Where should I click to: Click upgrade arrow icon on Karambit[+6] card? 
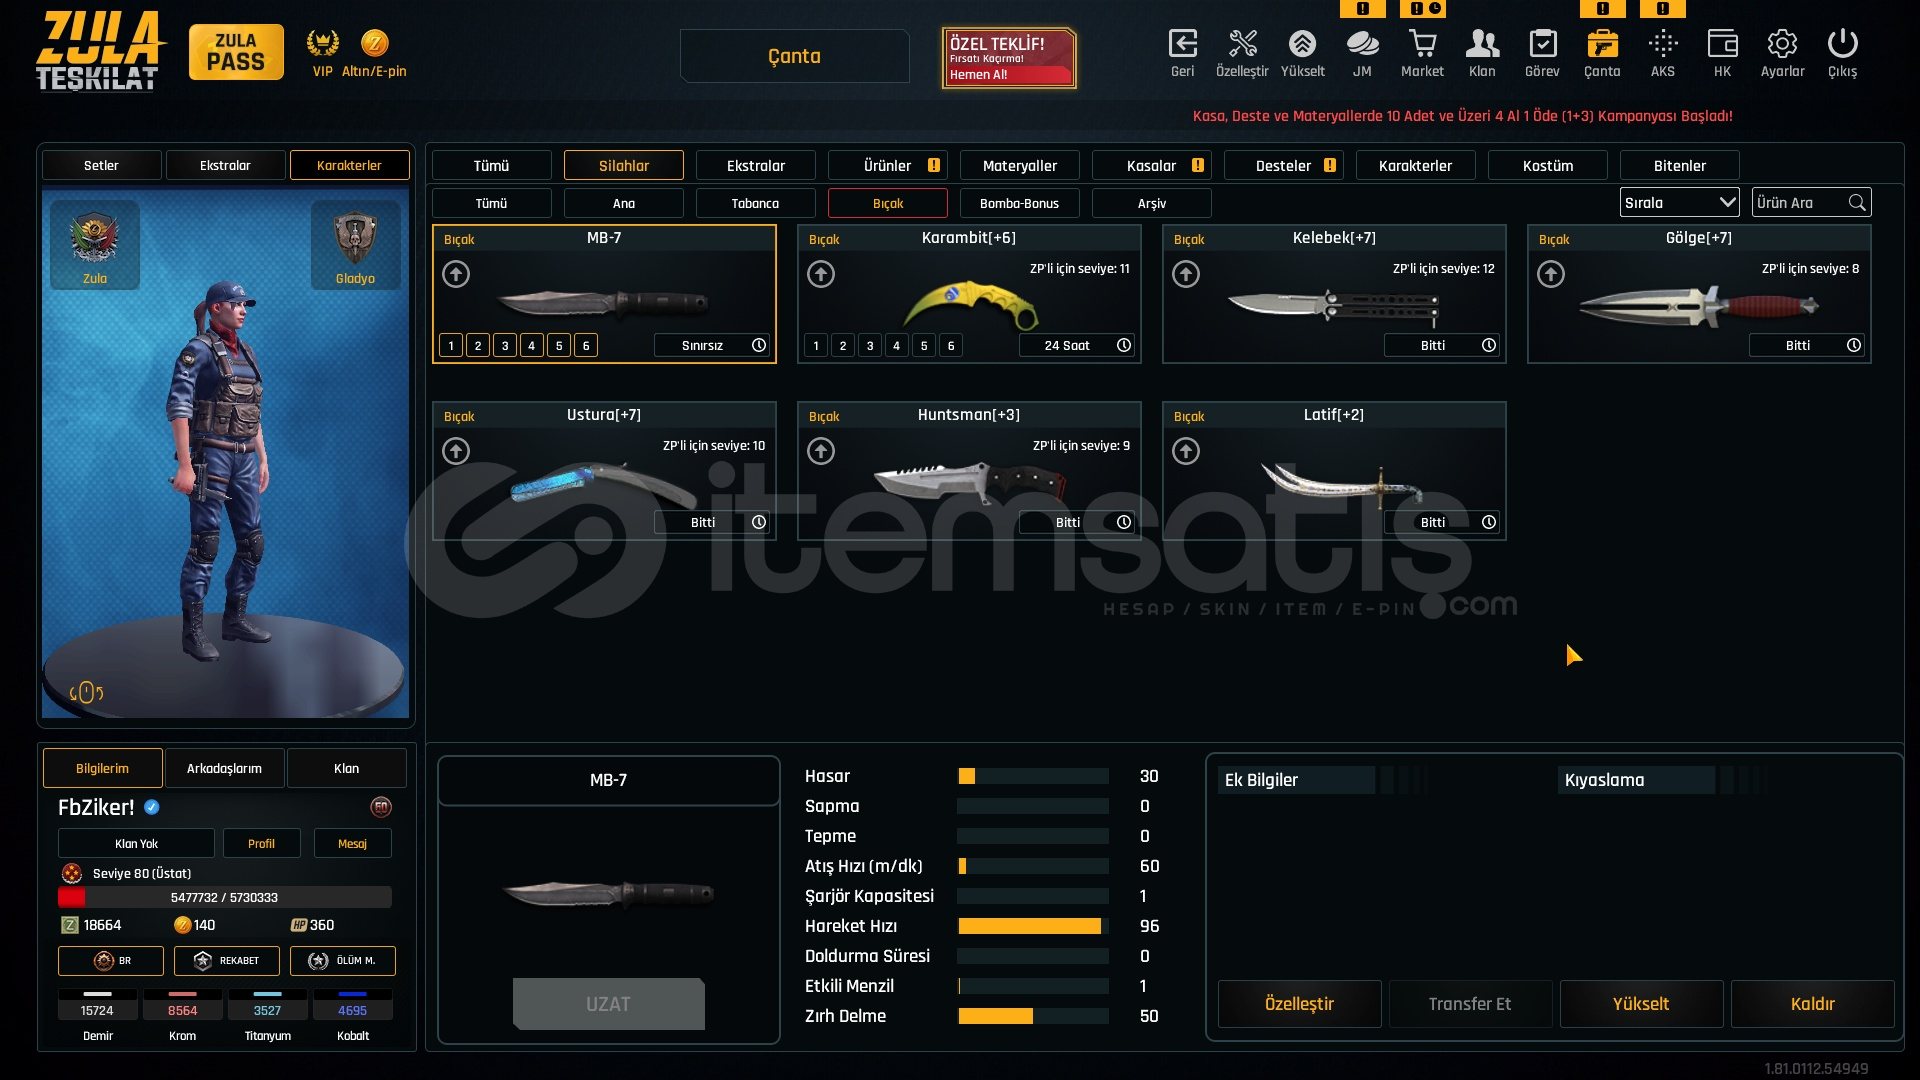click(x=821, y=274)
